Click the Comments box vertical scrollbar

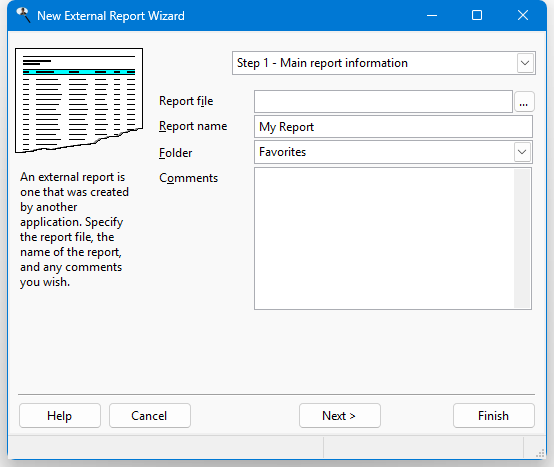[522, 239]
